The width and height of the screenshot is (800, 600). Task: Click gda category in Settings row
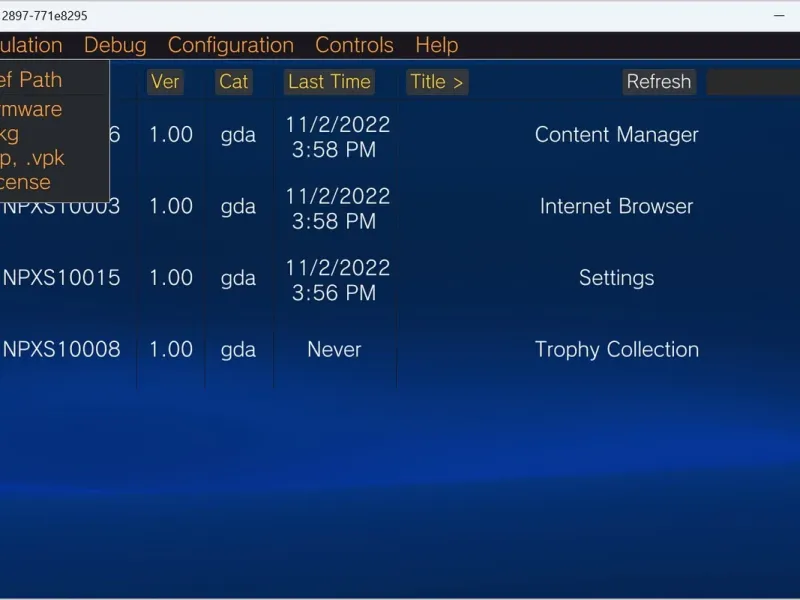click(238, 279)
